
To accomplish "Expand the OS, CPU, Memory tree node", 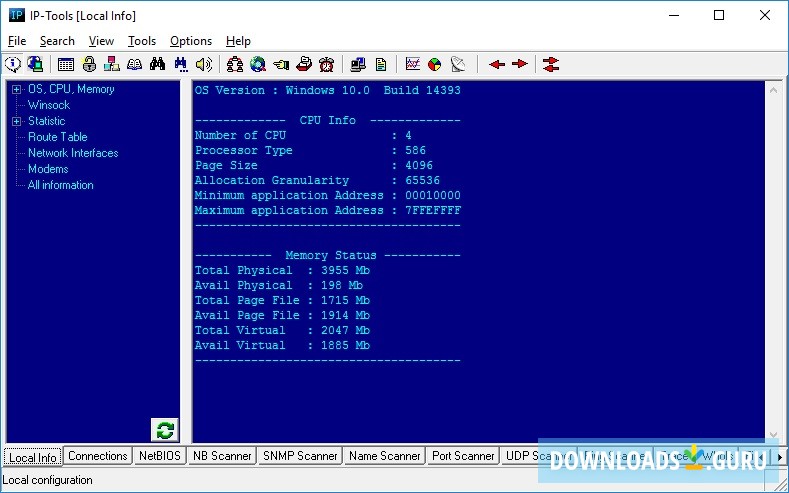I will [x=17, y=90].
